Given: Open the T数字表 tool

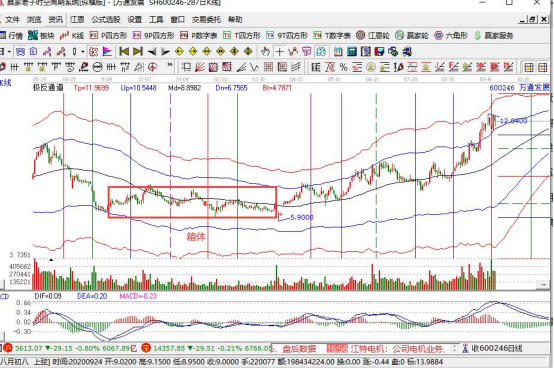Looking at the screenshot, I should [332, 35].
